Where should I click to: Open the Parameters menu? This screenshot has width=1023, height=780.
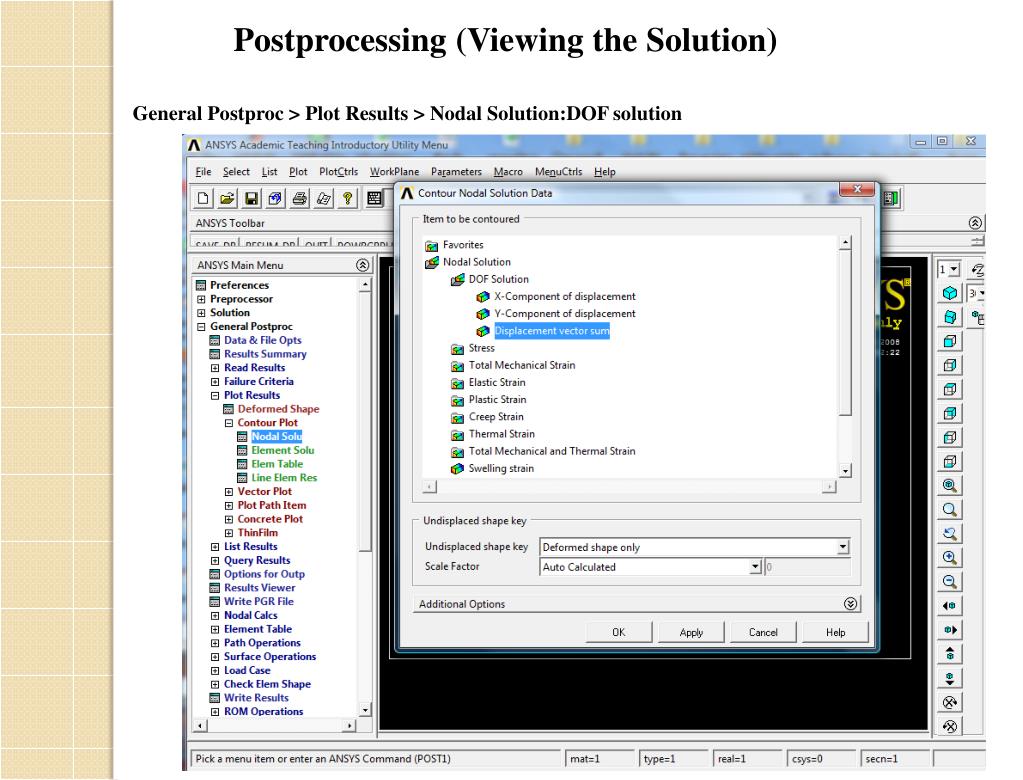[x=456, y=172]
